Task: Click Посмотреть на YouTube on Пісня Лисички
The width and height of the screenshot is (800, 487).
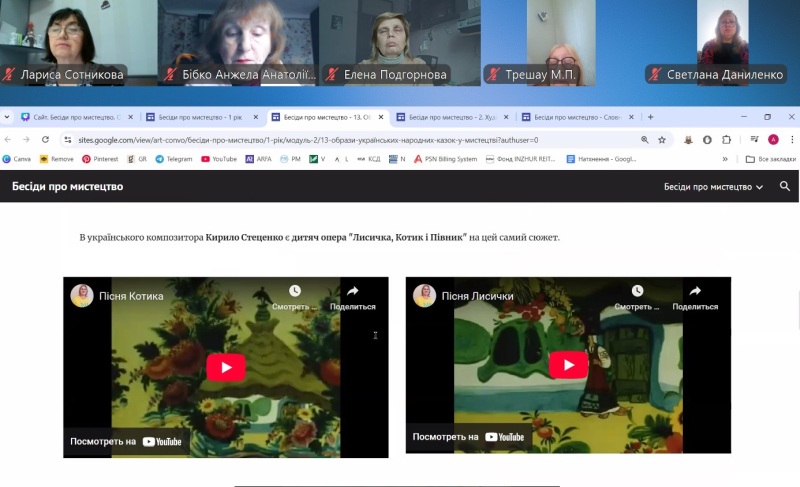Action: (x=468, y=437)
